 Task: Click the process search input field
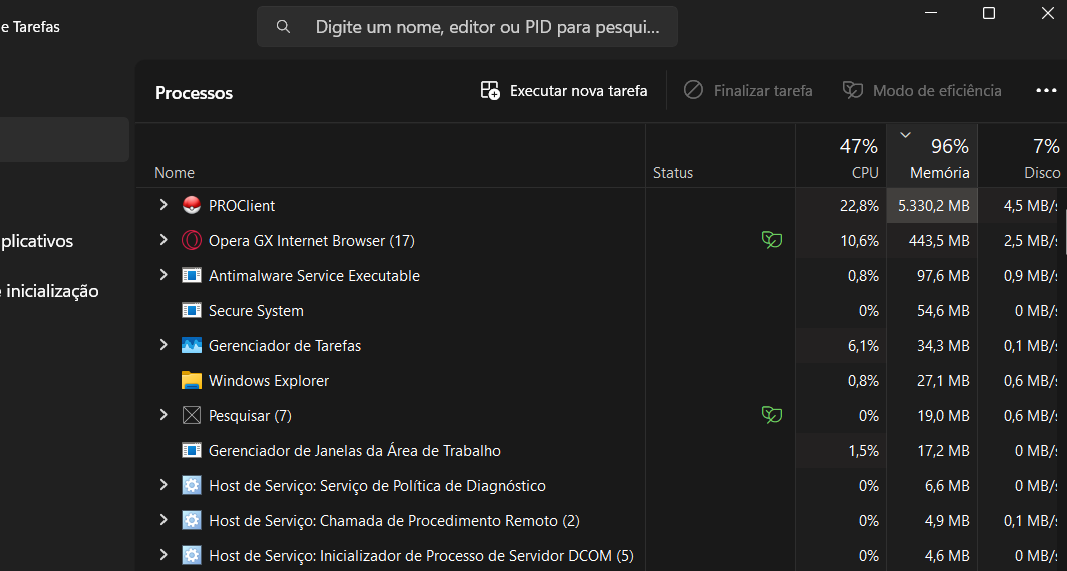click(x=486, y=27)
